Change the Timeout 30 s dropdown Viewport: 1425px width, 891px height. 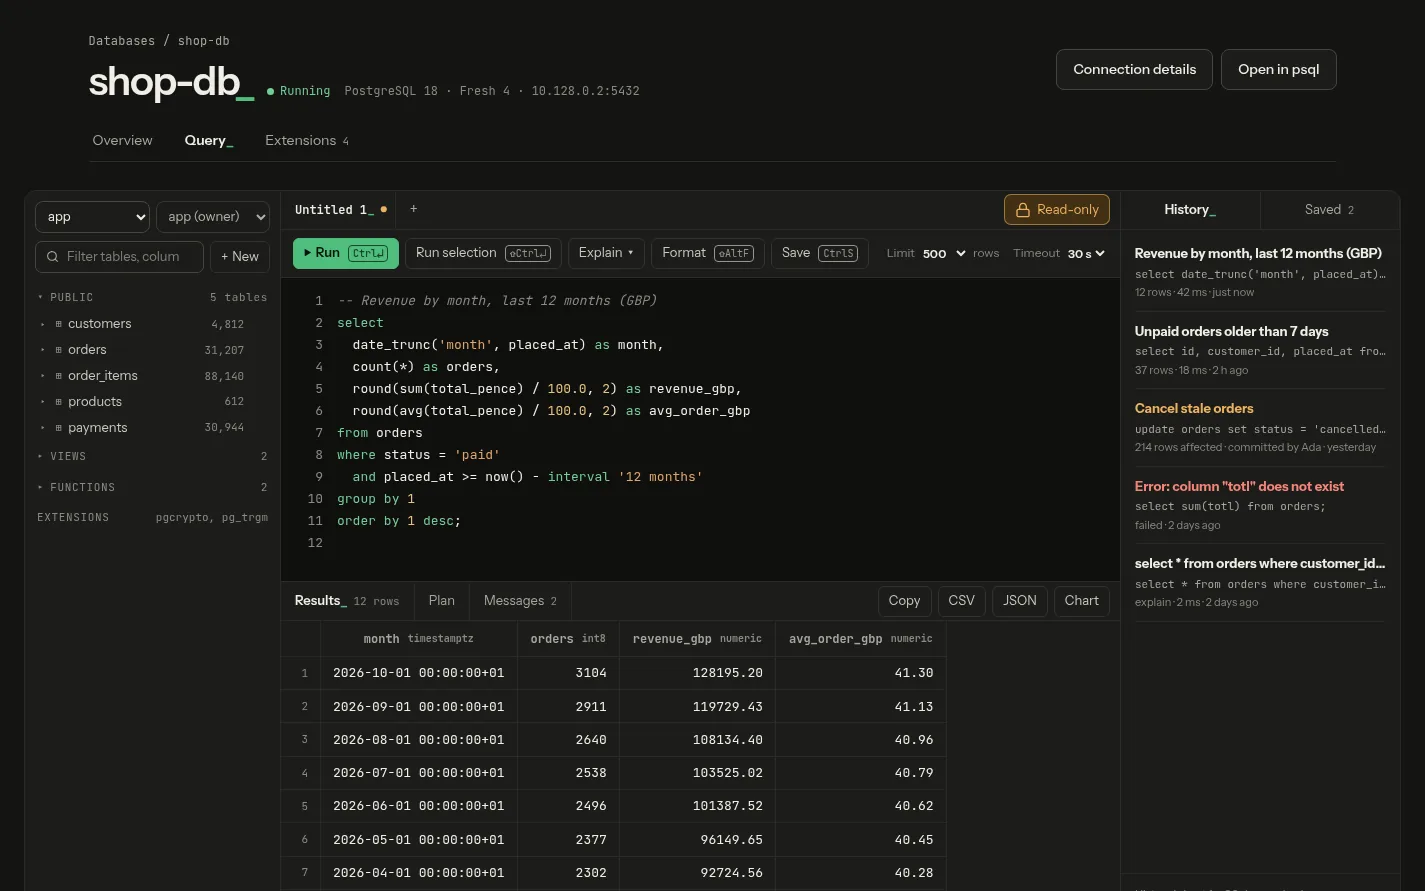click(1086, 254)
